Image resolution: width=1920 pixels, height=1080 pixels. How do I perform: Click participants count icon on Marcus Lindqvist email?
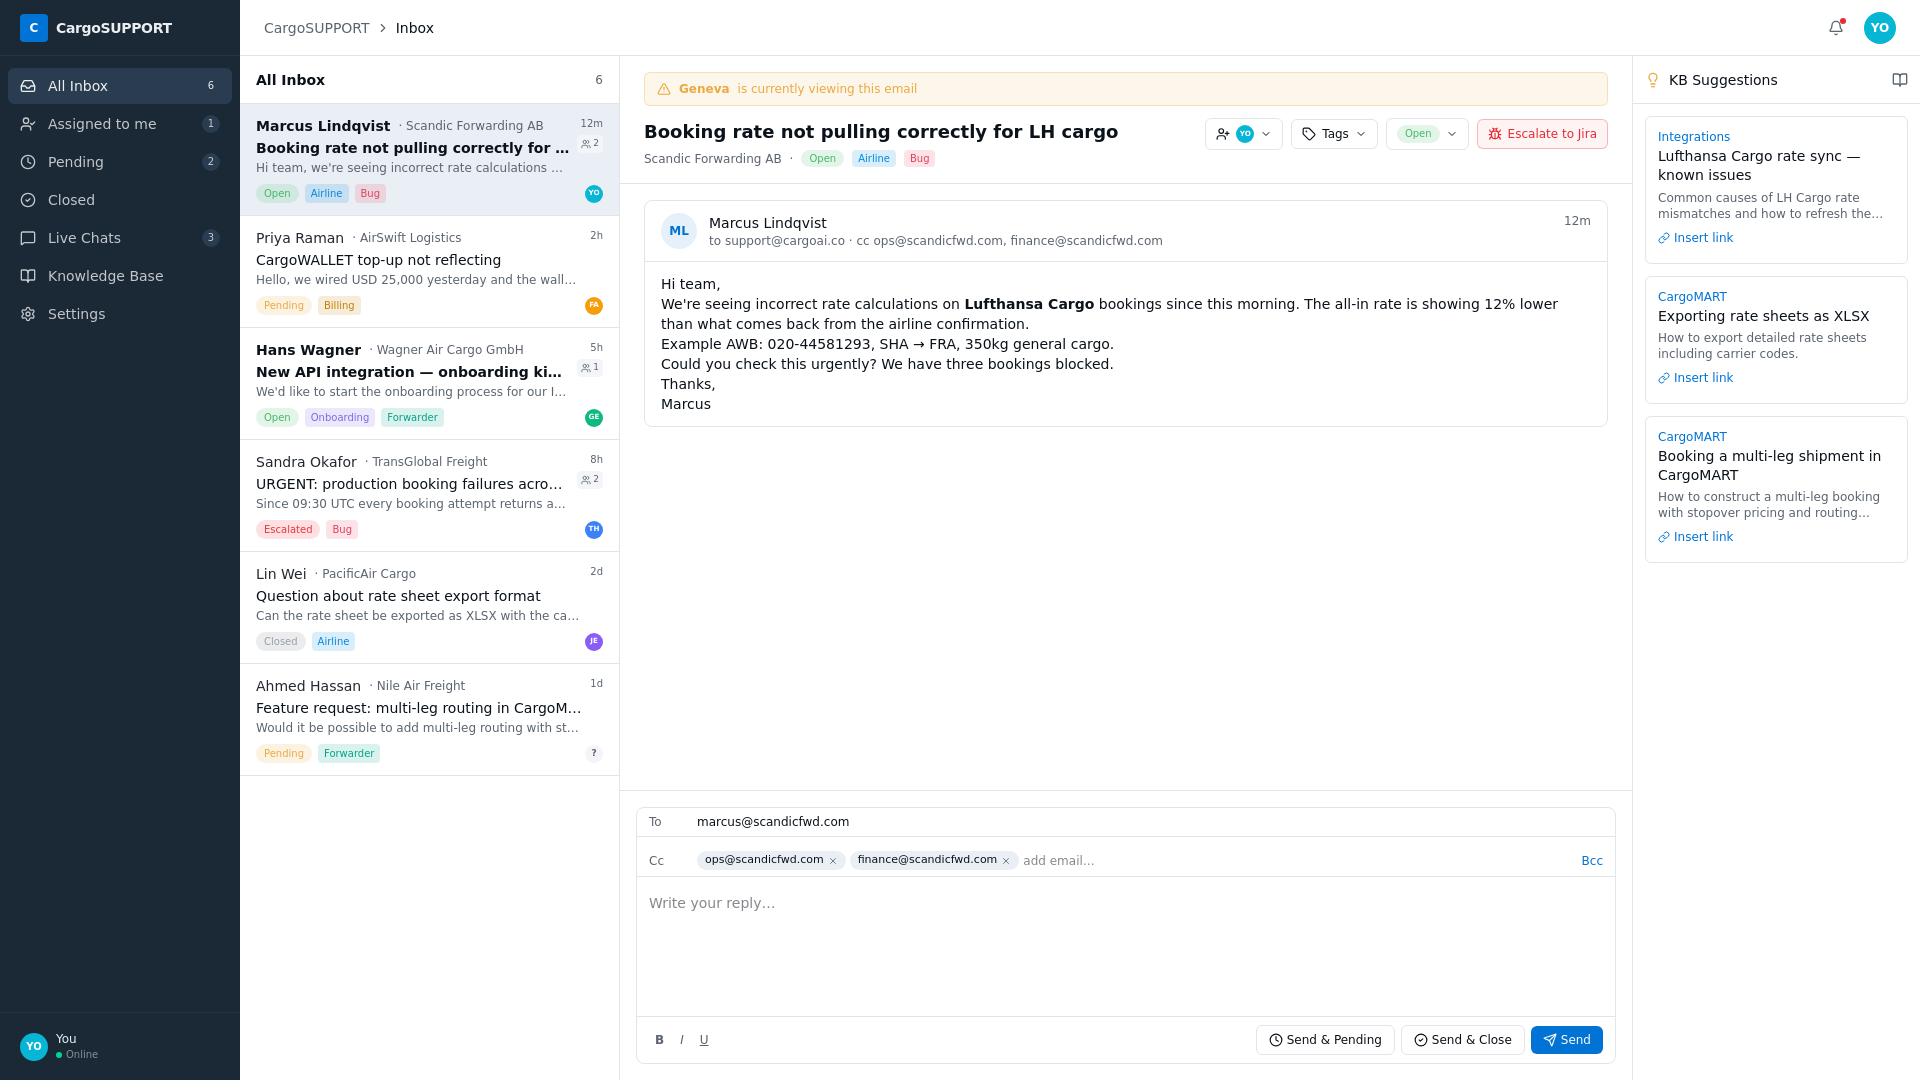click(x=590, y=144)
